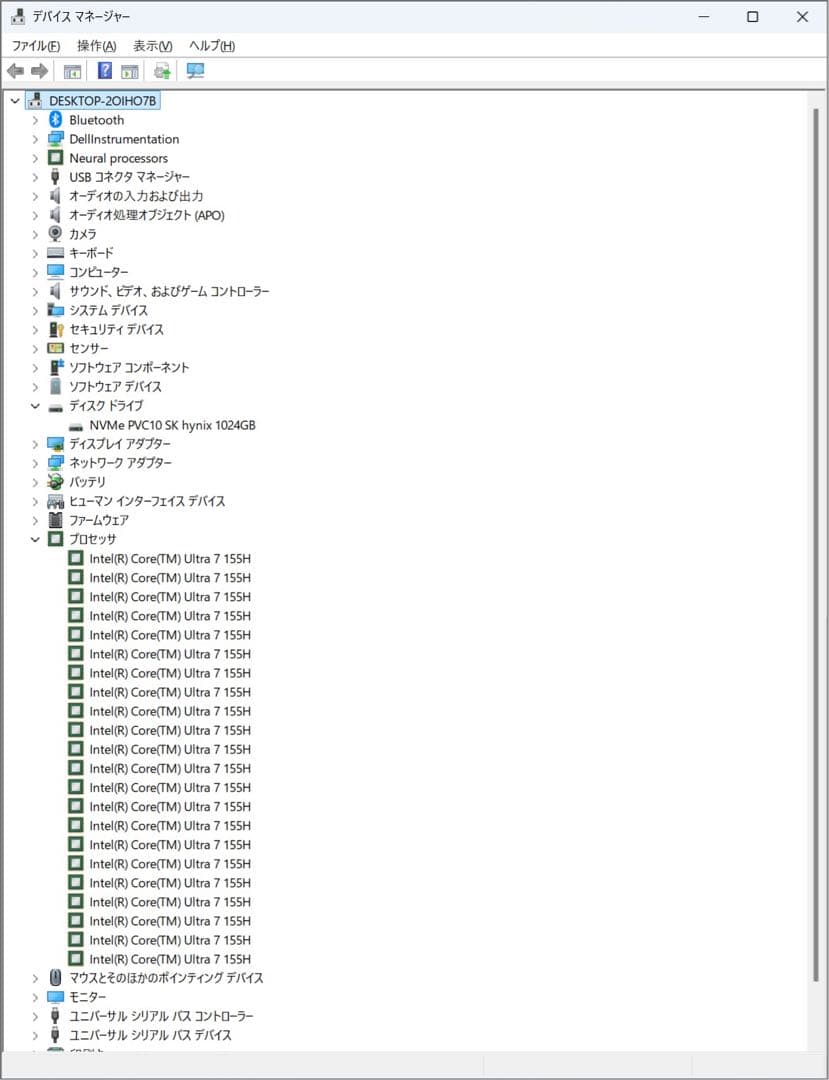
Task: Click the Back navigation arrow icon
Action: pyautogui.click(x=14, y=70)
